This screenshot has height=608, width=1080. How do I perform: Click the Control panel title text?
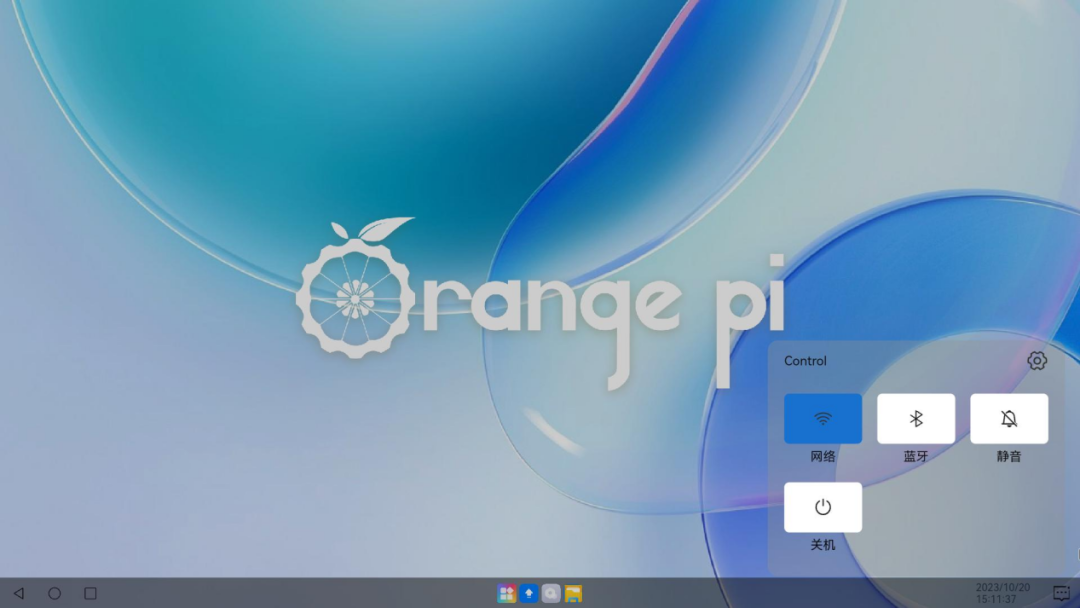[x=805, y=361]
